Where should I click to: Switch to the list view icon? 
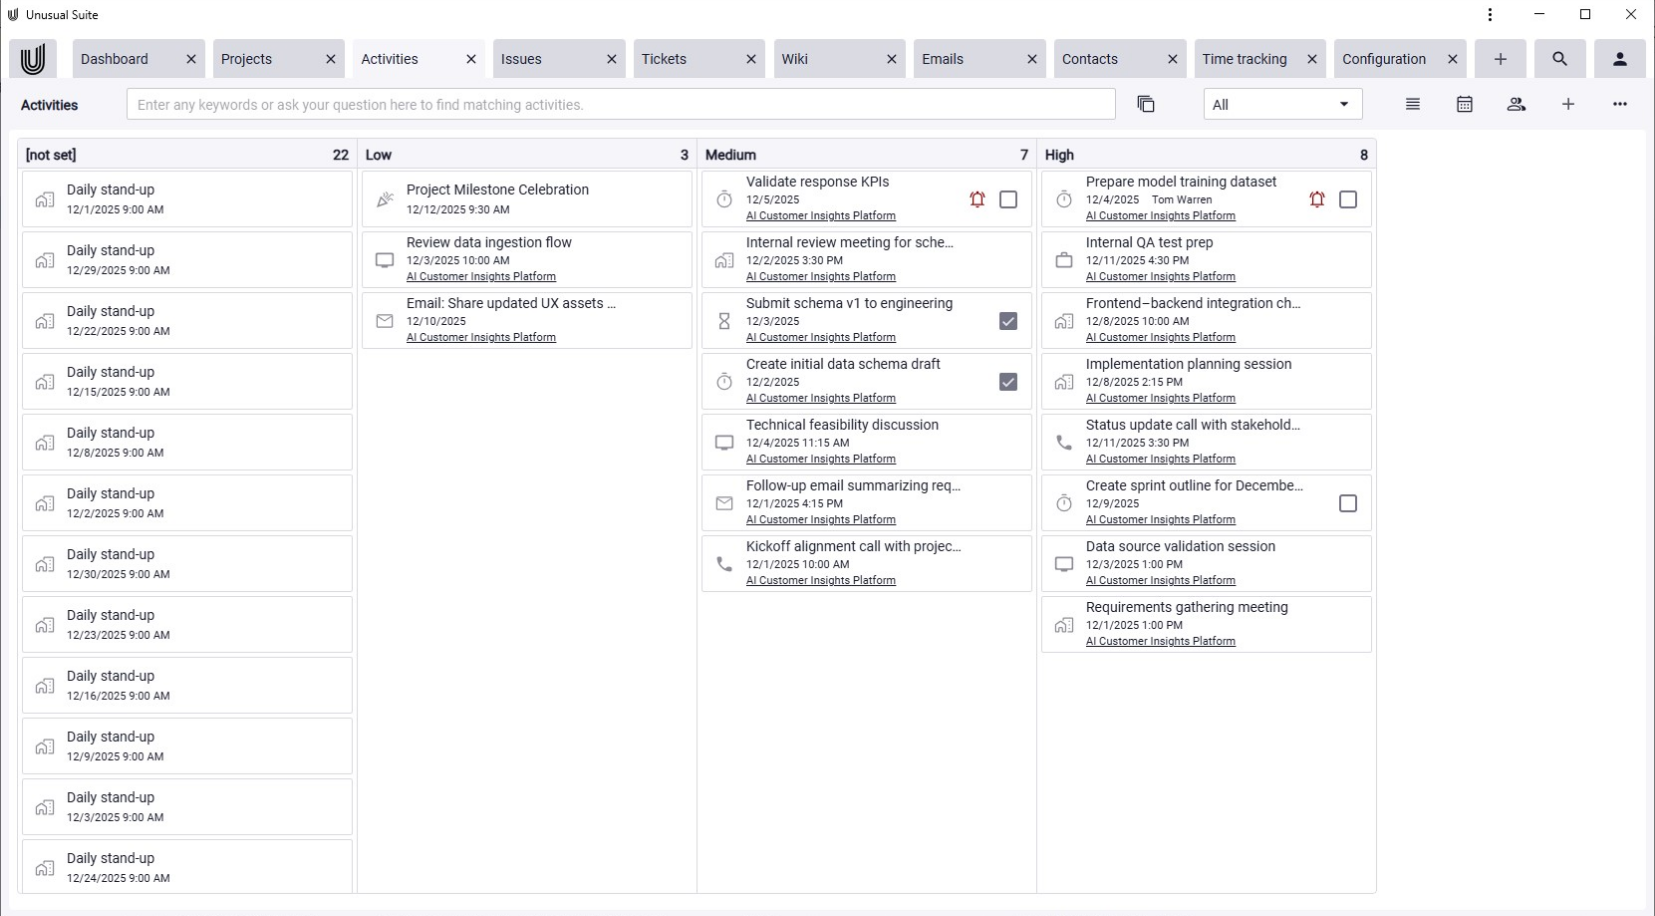pyautogui.click(x=1412, y=104)
